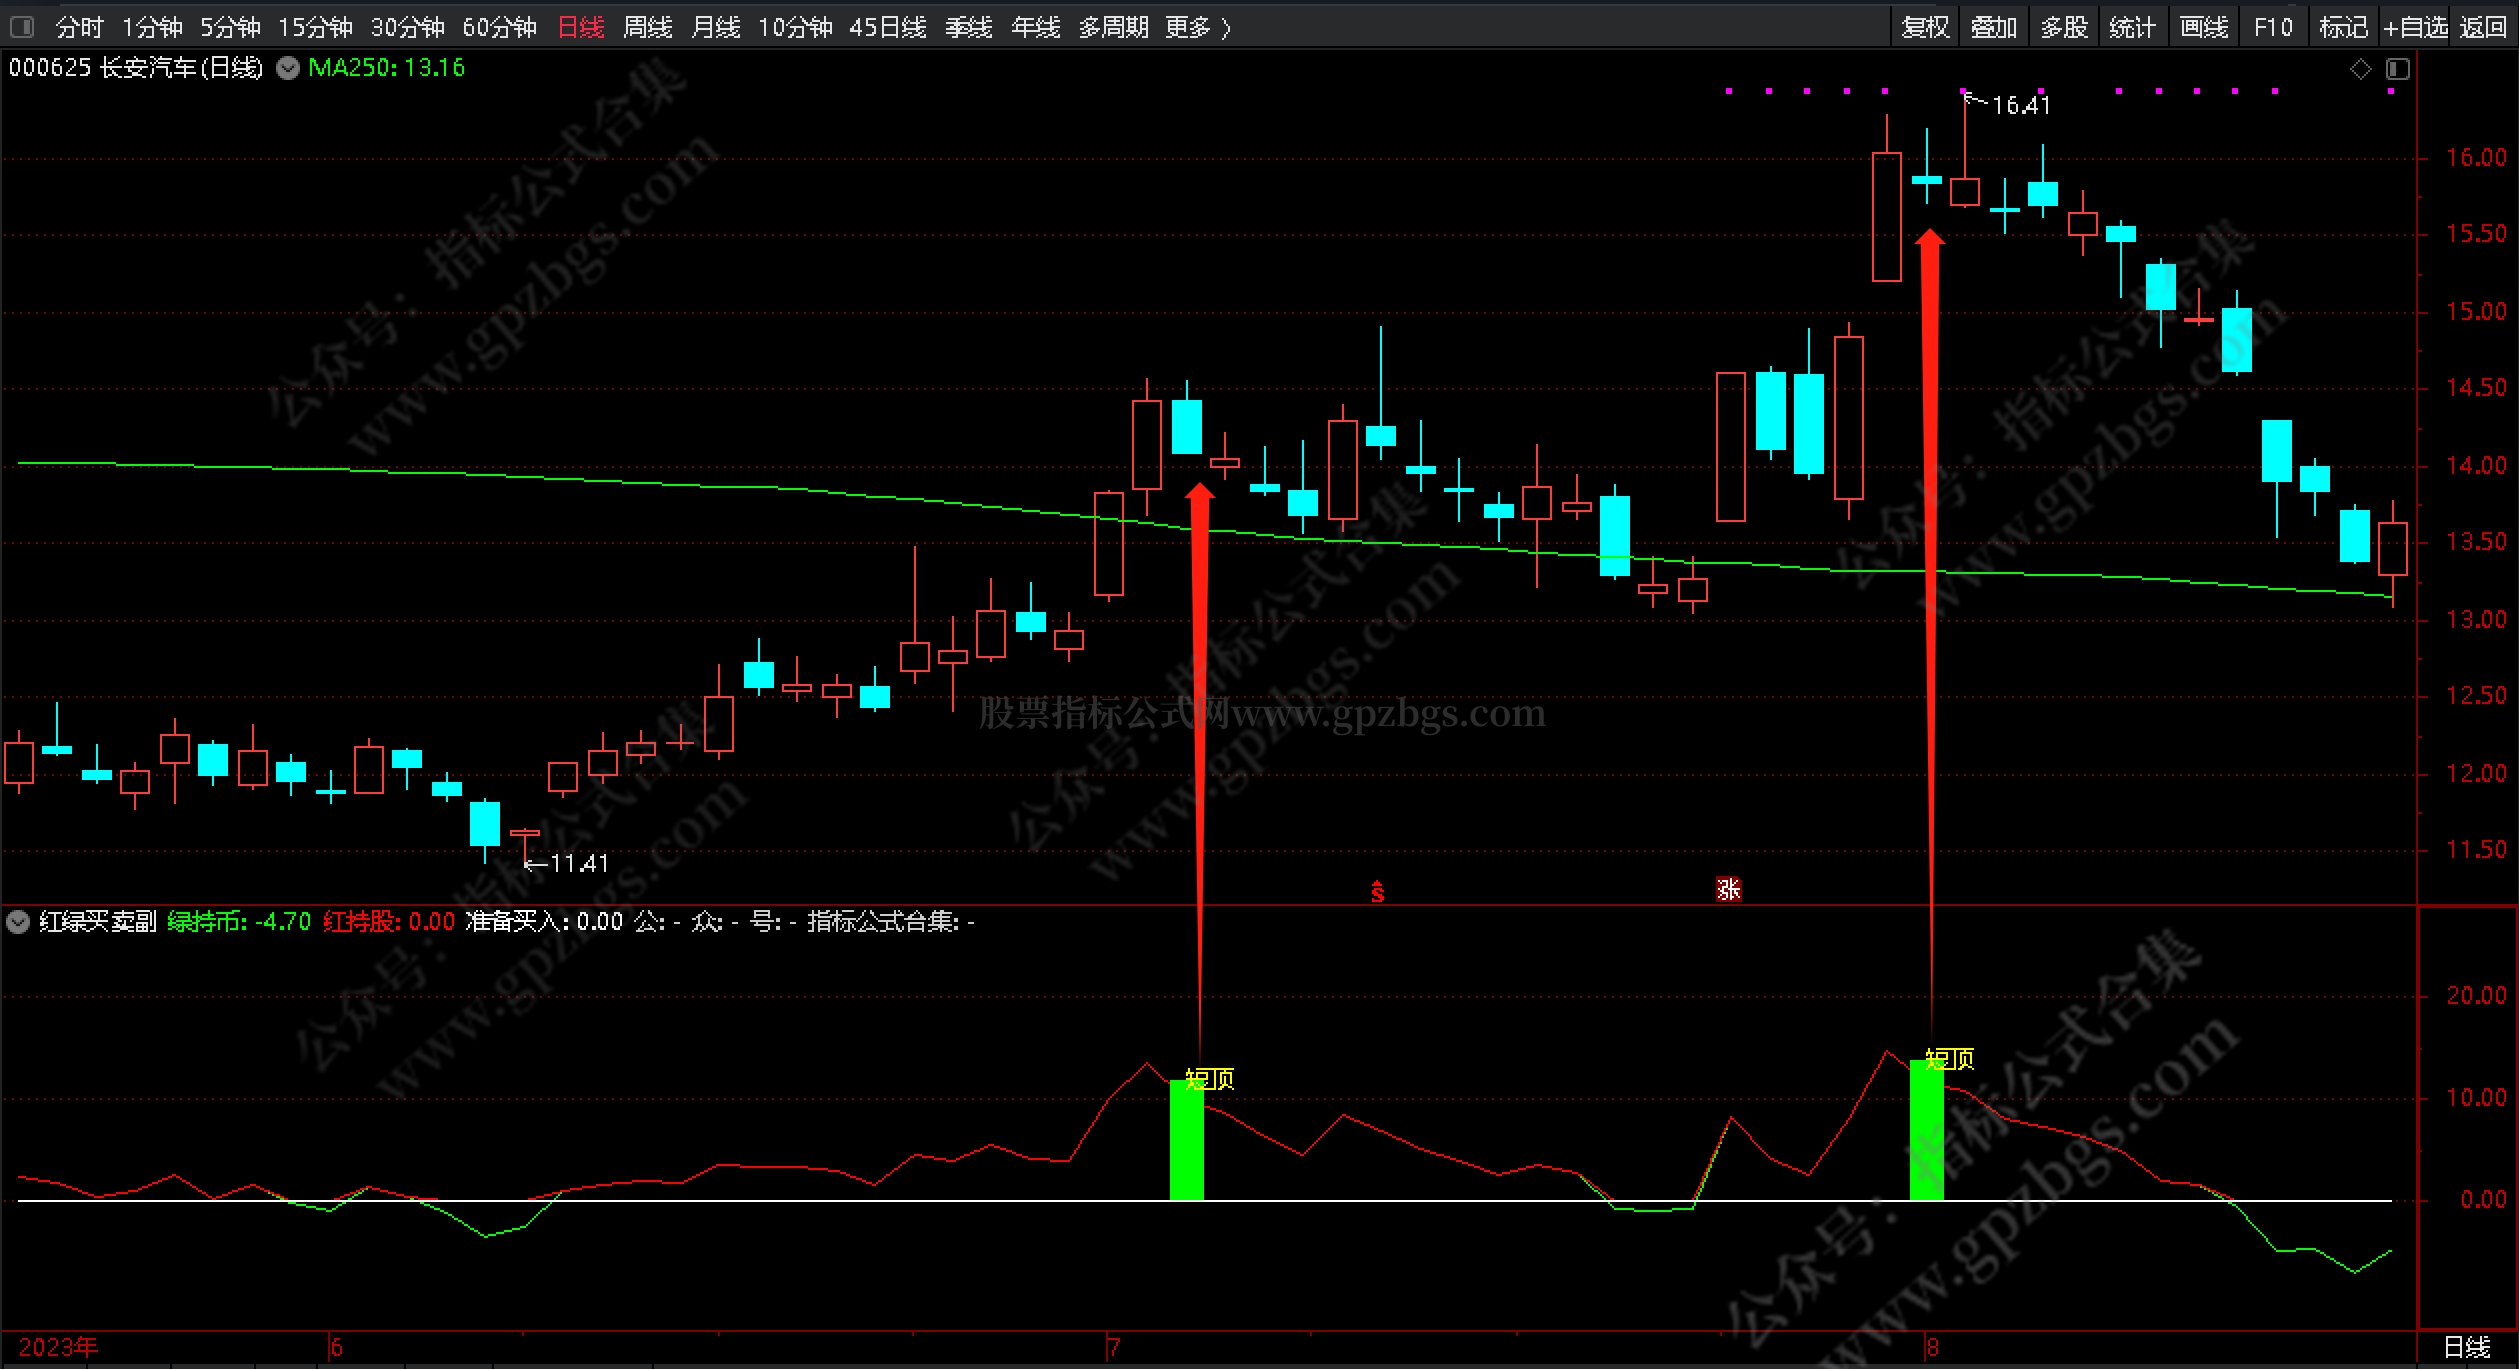Screen dimensions: 2519x1369
Task: Switch to 月线 monthly chart
Action: tap(716, 27)
